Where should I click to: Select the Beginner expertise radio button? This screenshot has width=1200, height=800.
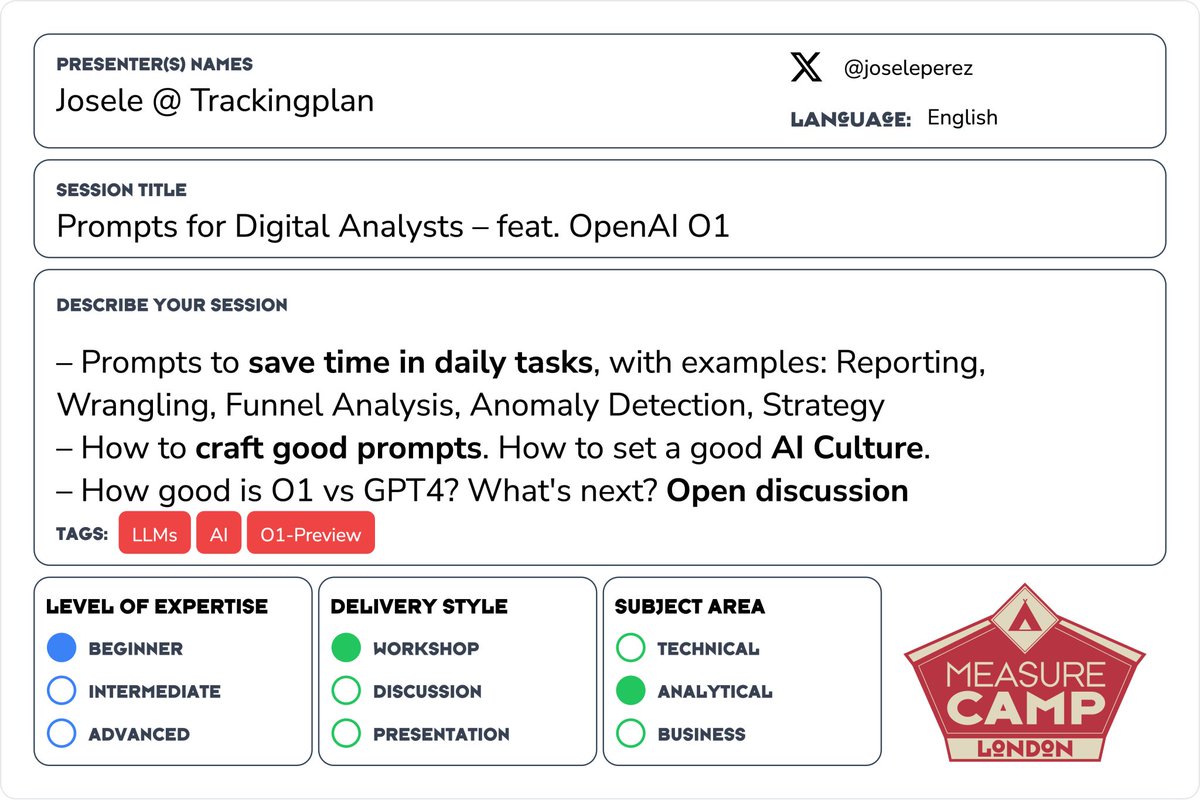[x=62, y=649]
